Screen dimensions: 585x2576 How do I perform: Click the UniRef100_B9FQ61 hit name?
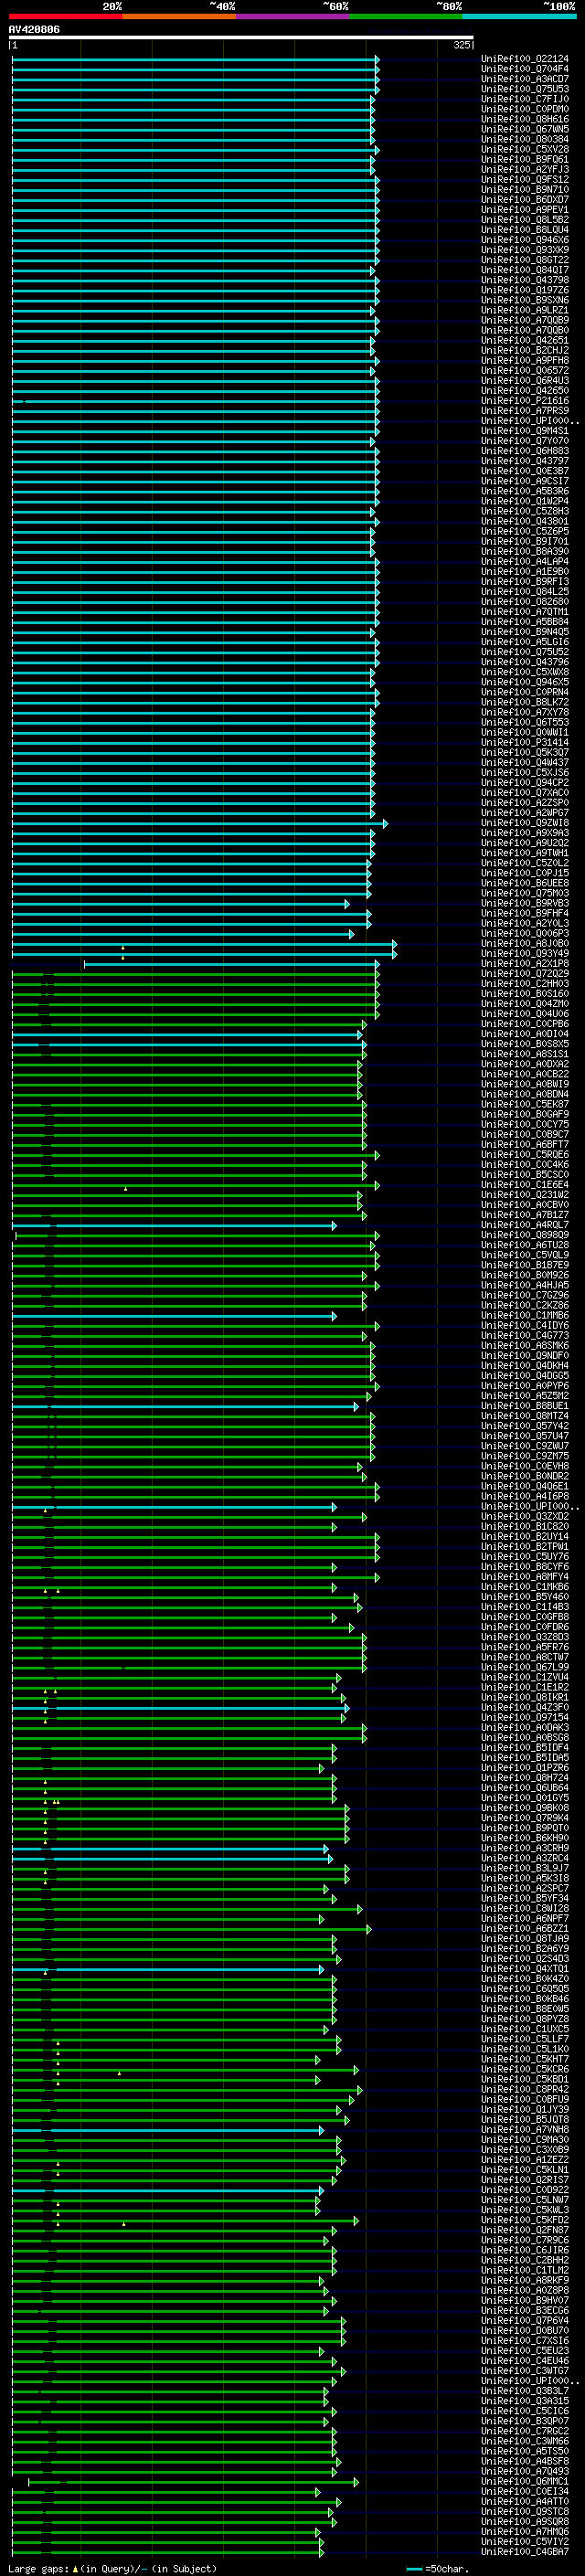[x=525, y=159]
